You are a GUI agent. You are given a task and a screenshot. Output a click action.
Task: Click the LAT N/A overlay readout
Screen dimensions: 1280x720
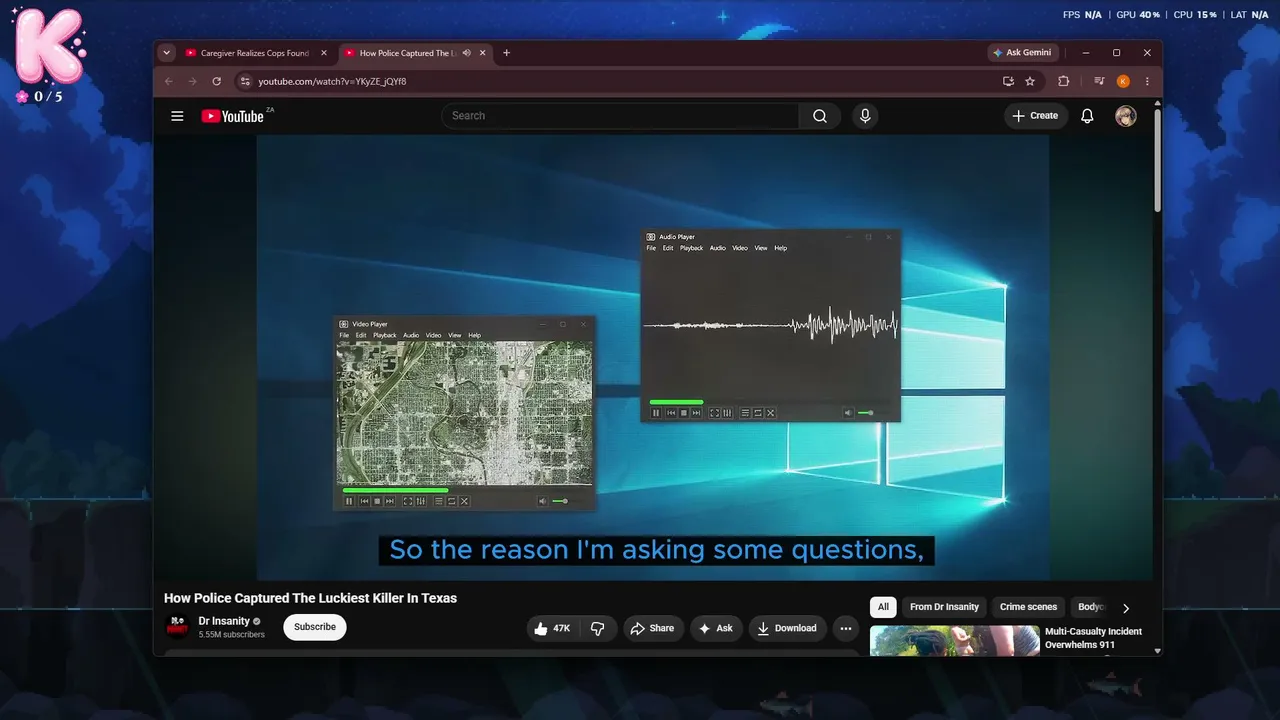tap(1249, 15)
